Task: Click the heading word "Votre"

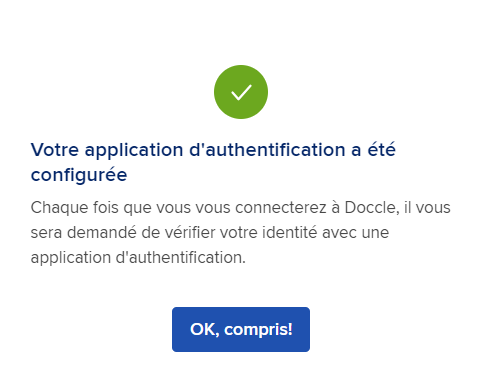Action: point(55,150)
